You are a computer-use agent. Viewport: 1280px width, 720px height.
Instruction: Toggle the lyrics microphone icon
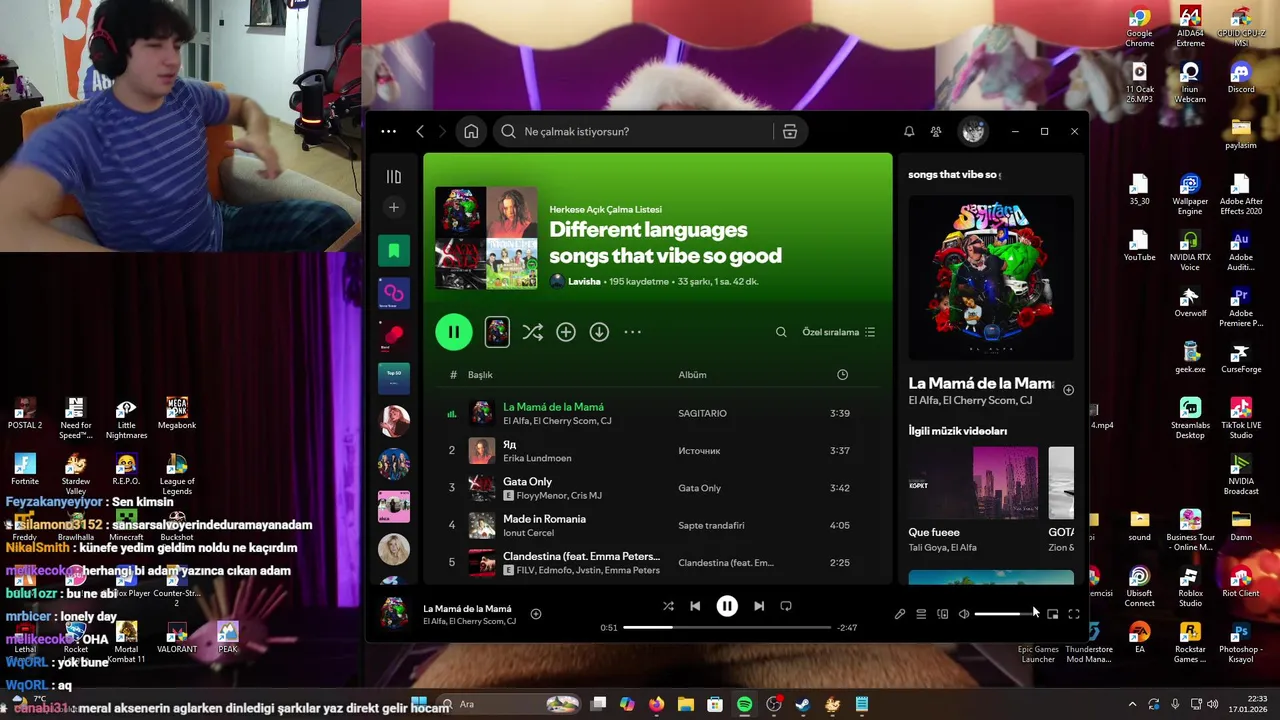[x=900, y=614]
